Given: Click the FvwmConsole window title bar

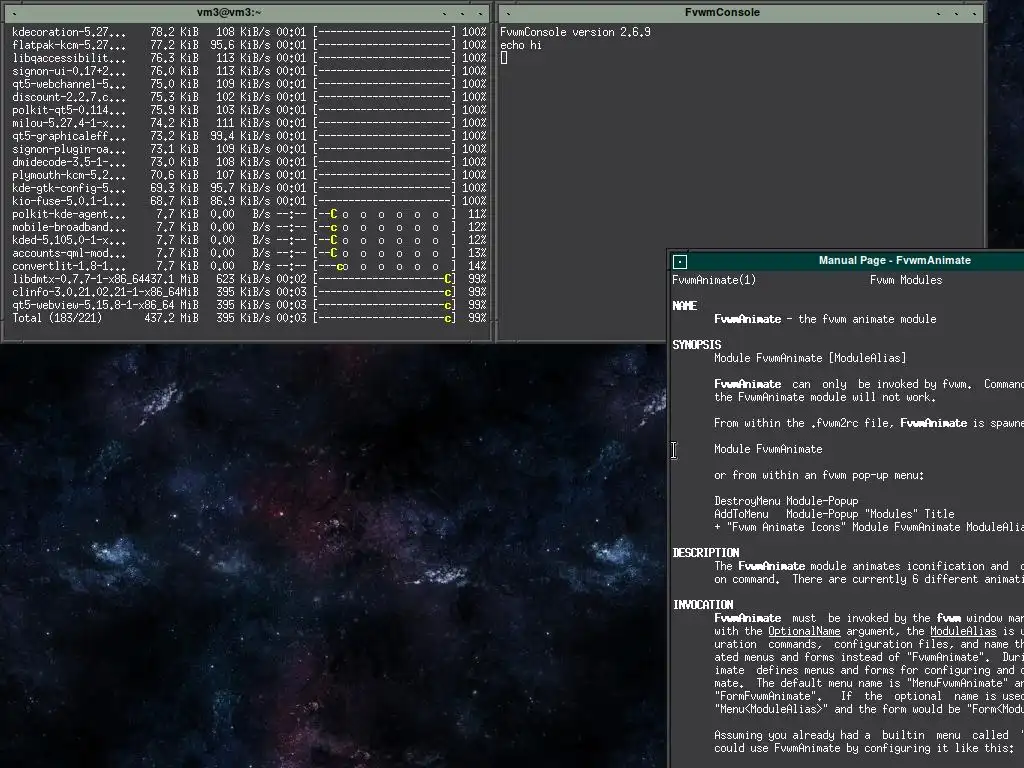Looking at the screenshot, I should coord(722,12).
